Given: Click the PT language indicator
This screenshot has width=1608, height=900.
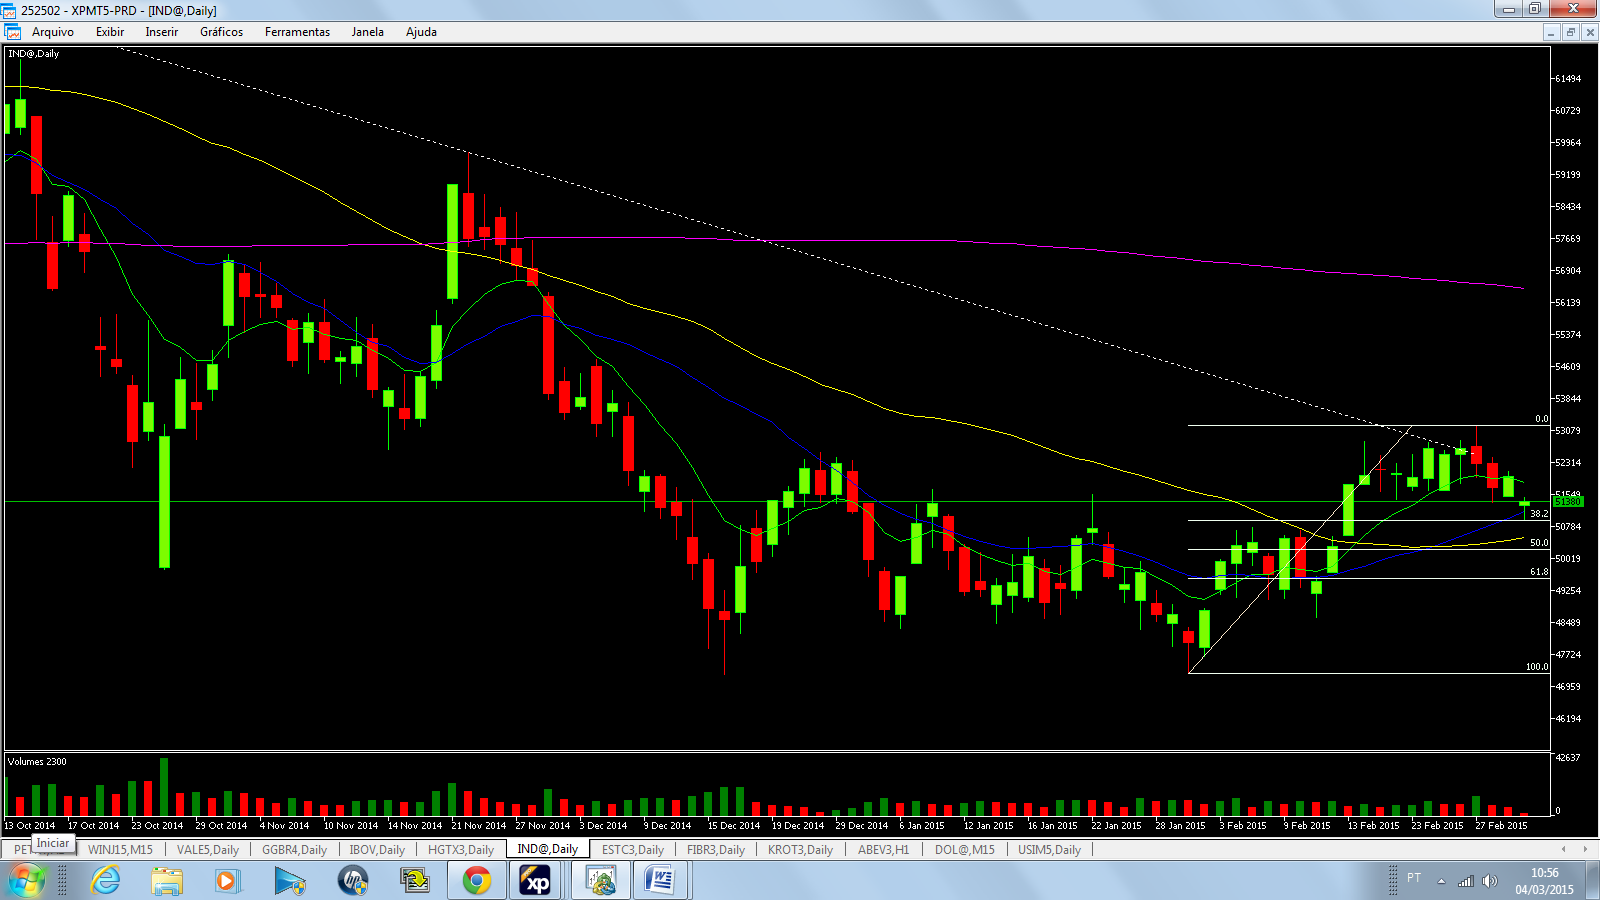Looking at the screenshot, I should [1414, 878].
